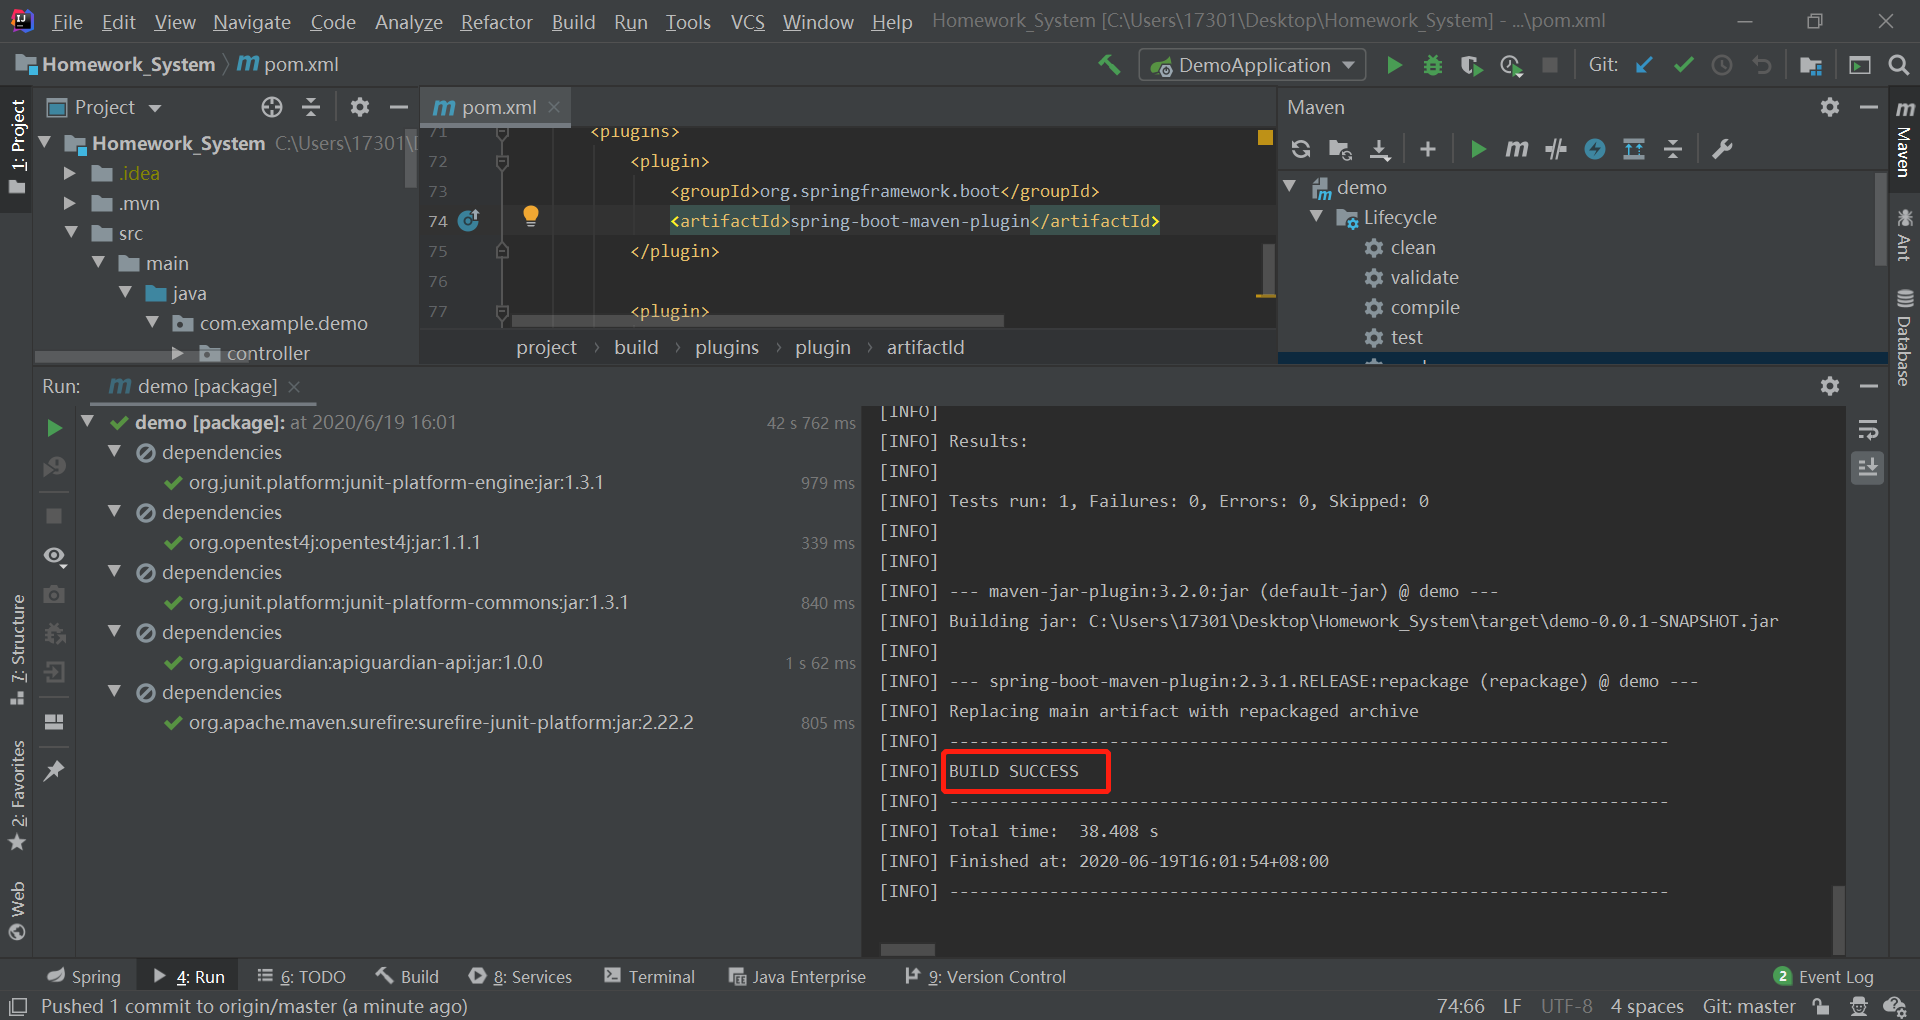This screenshot has width=1920, height=1020.
Task: Collapse the Lifecycle node in Maven panel
Action: [1317, 217]
